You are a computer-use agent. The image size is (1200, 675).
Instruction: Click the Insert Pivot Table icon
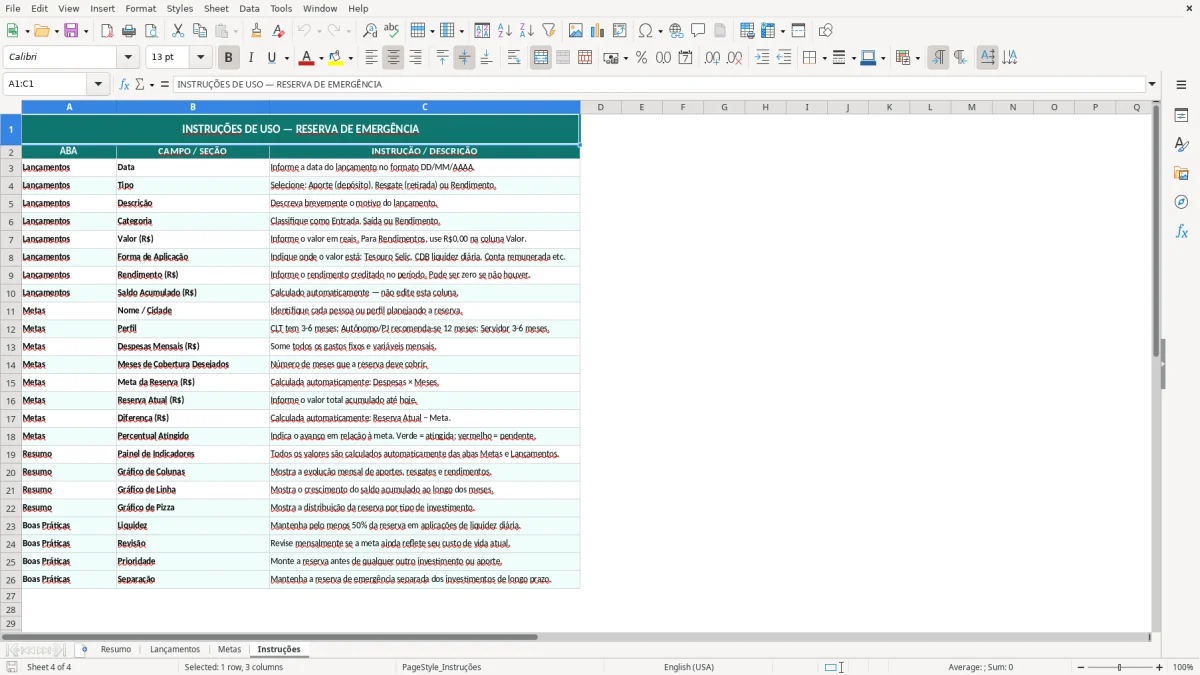(620, 31)
